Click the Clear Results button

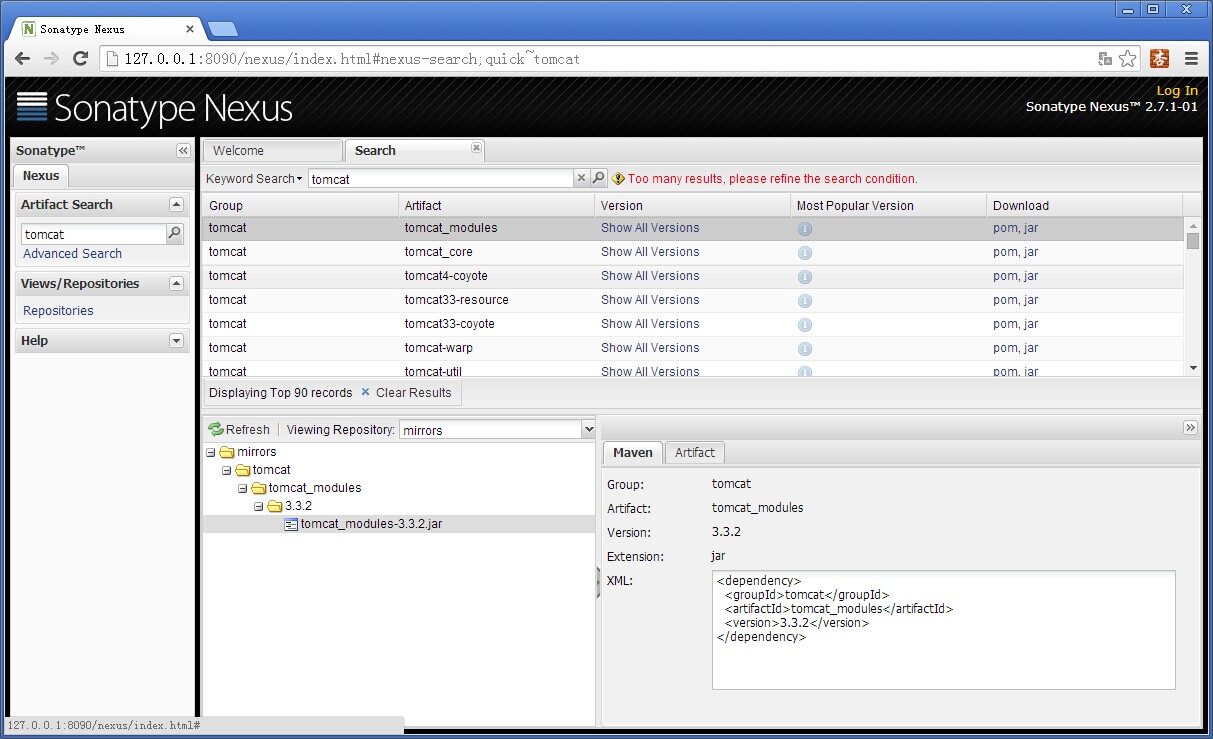pyautogui.click(x=406, y=393)
